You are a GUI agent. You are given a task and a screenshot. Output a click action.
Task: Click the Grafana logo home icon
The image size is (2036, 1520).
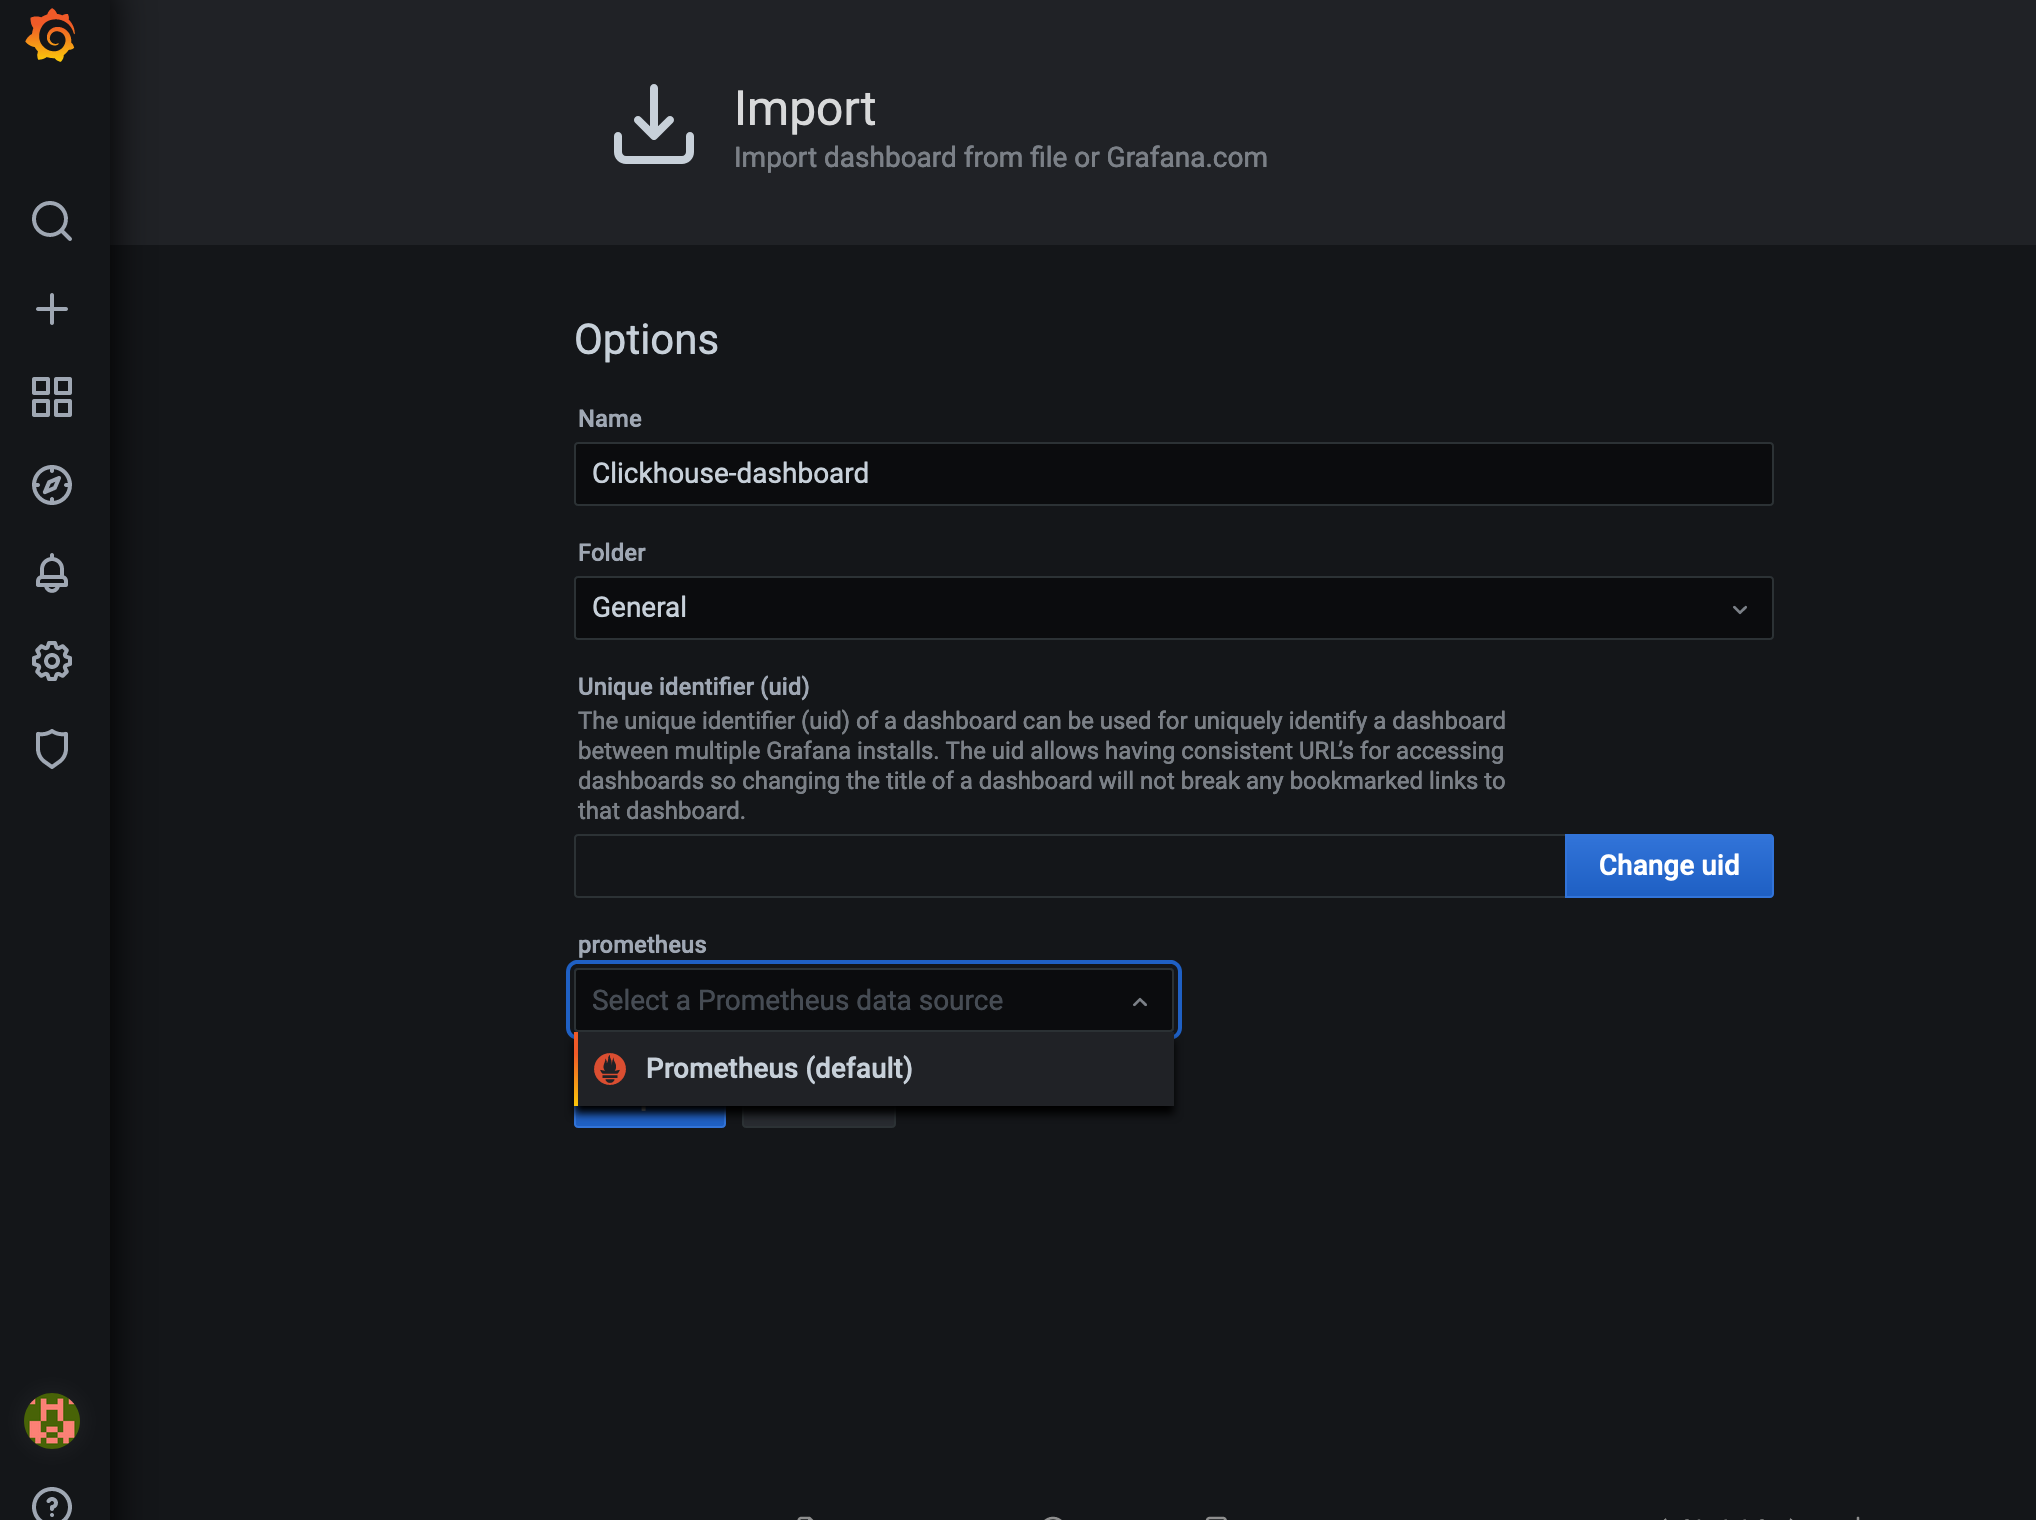51,37
